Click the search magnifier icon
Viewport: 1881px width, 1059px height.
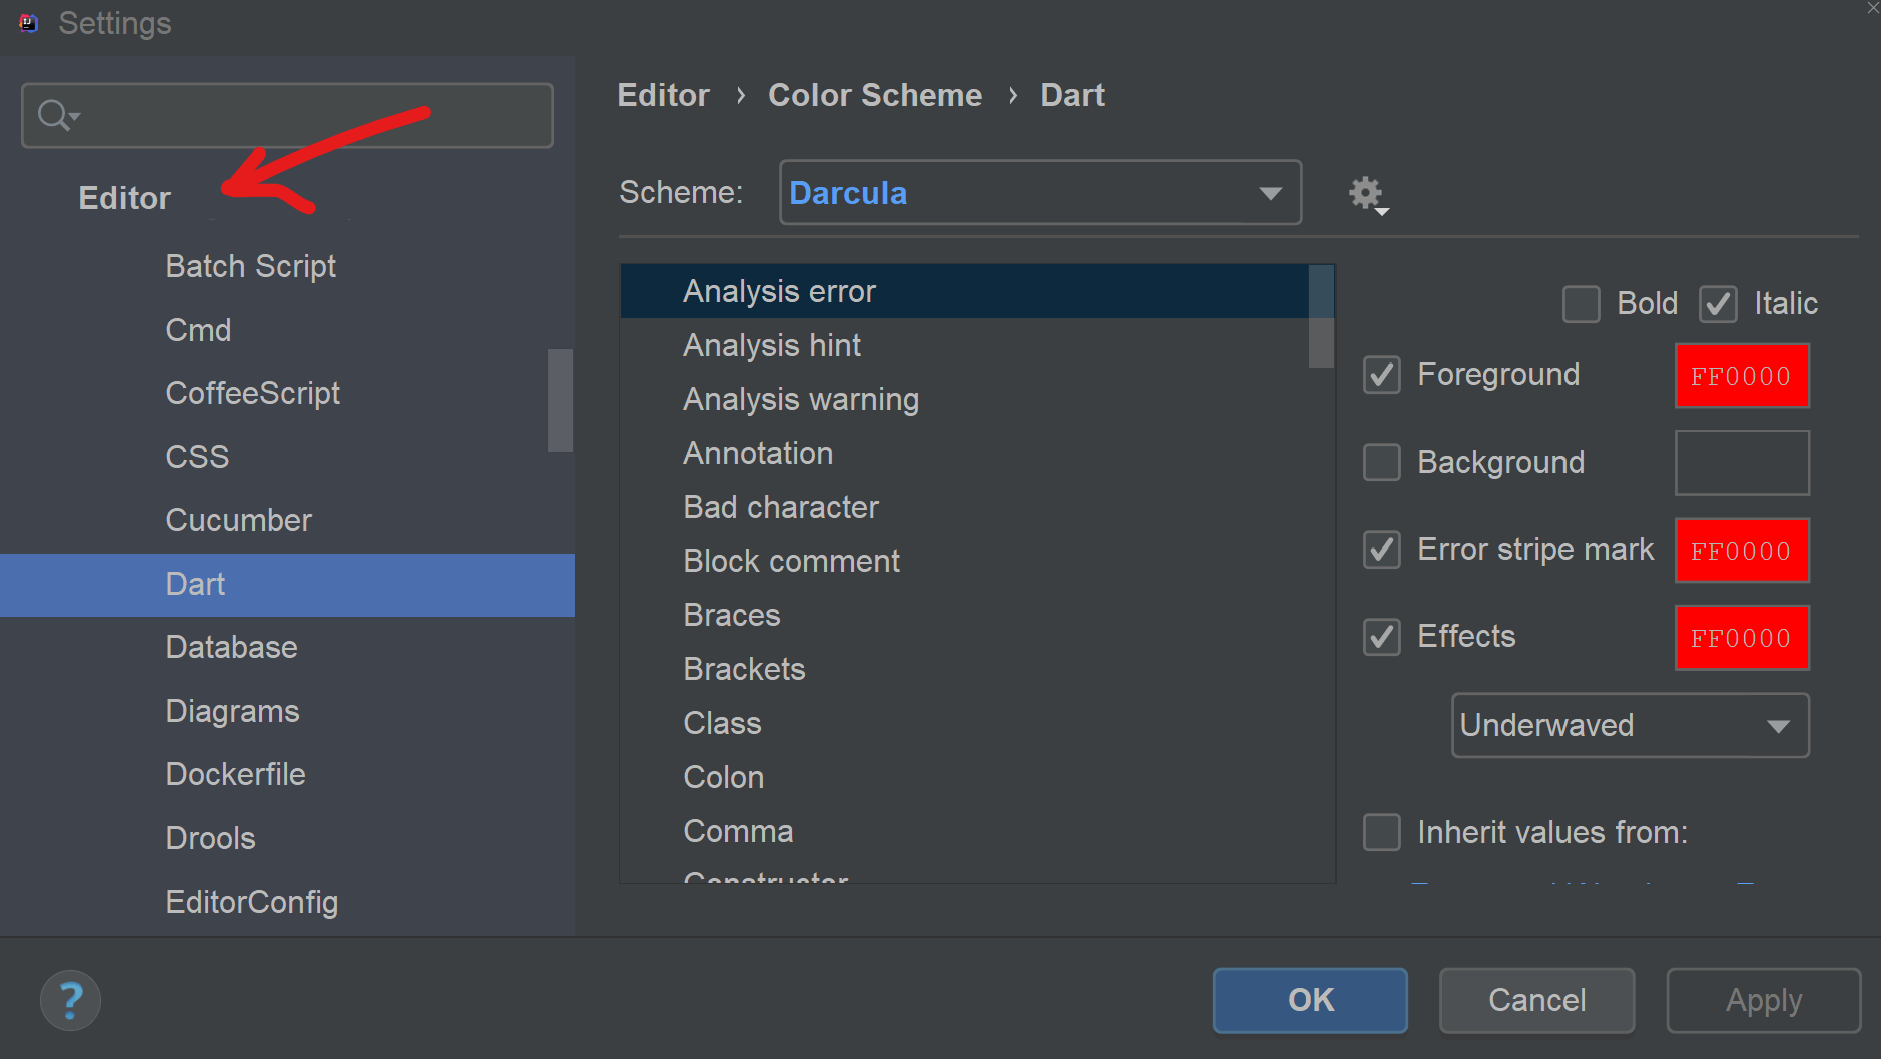55,116
